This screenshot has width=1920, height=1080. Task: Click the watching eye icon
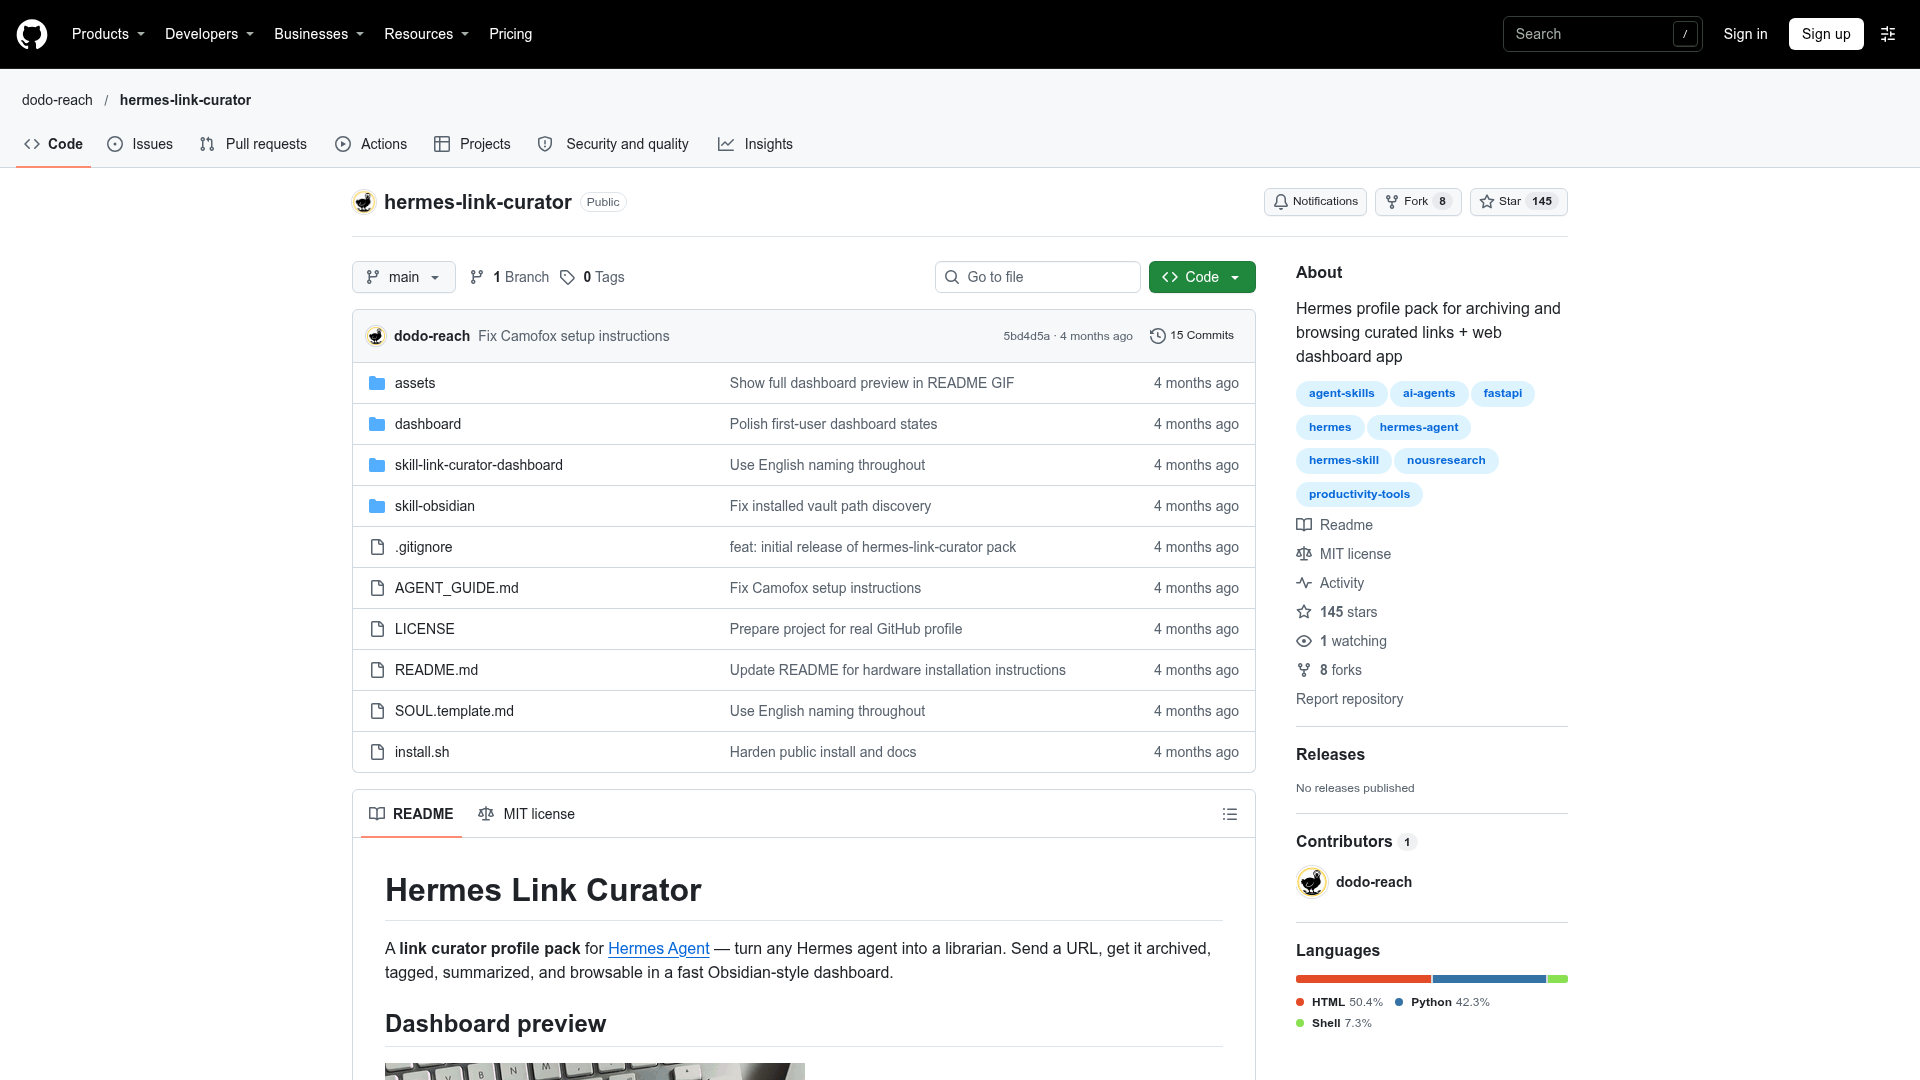tap(1304, 641)
